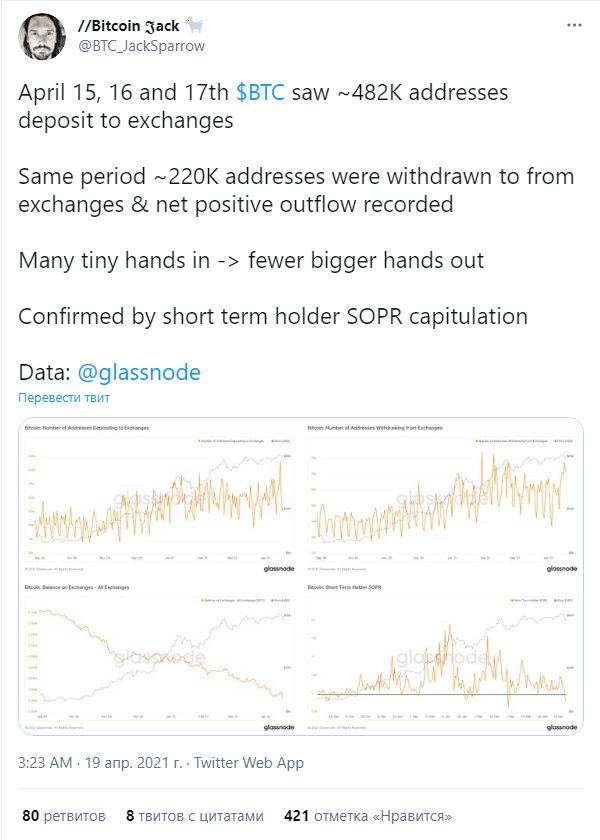Click the goat emoji beside the name
Viewport: 600px width, 840px height.
194,25
